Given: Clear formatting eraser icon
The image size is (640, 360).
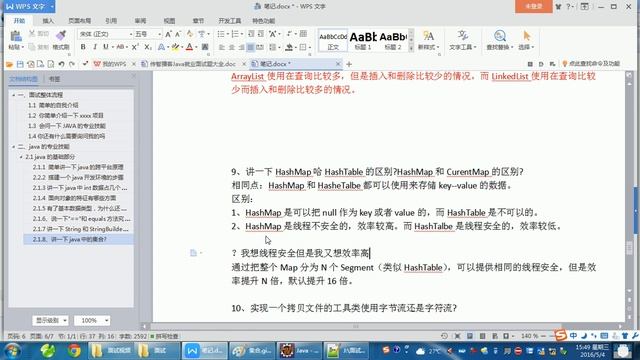Looking at the screenshot, I should point(190,34).
